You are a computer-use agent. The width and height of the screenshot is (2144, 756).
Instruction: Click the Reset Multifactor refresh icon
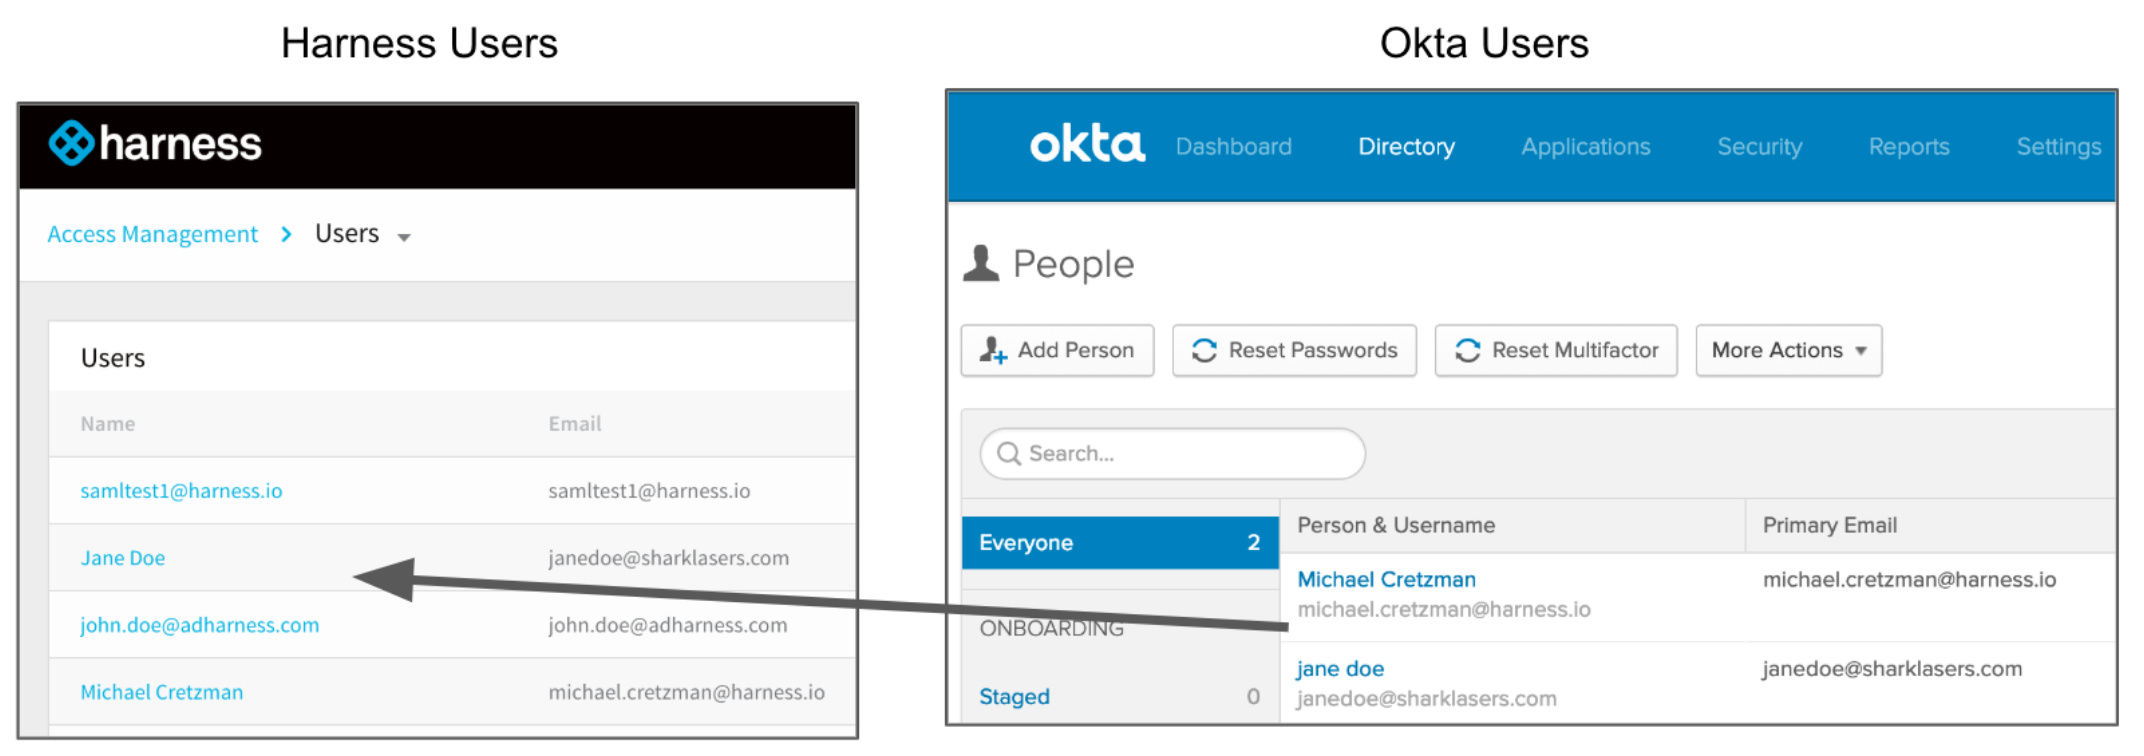click(1467, 350)
